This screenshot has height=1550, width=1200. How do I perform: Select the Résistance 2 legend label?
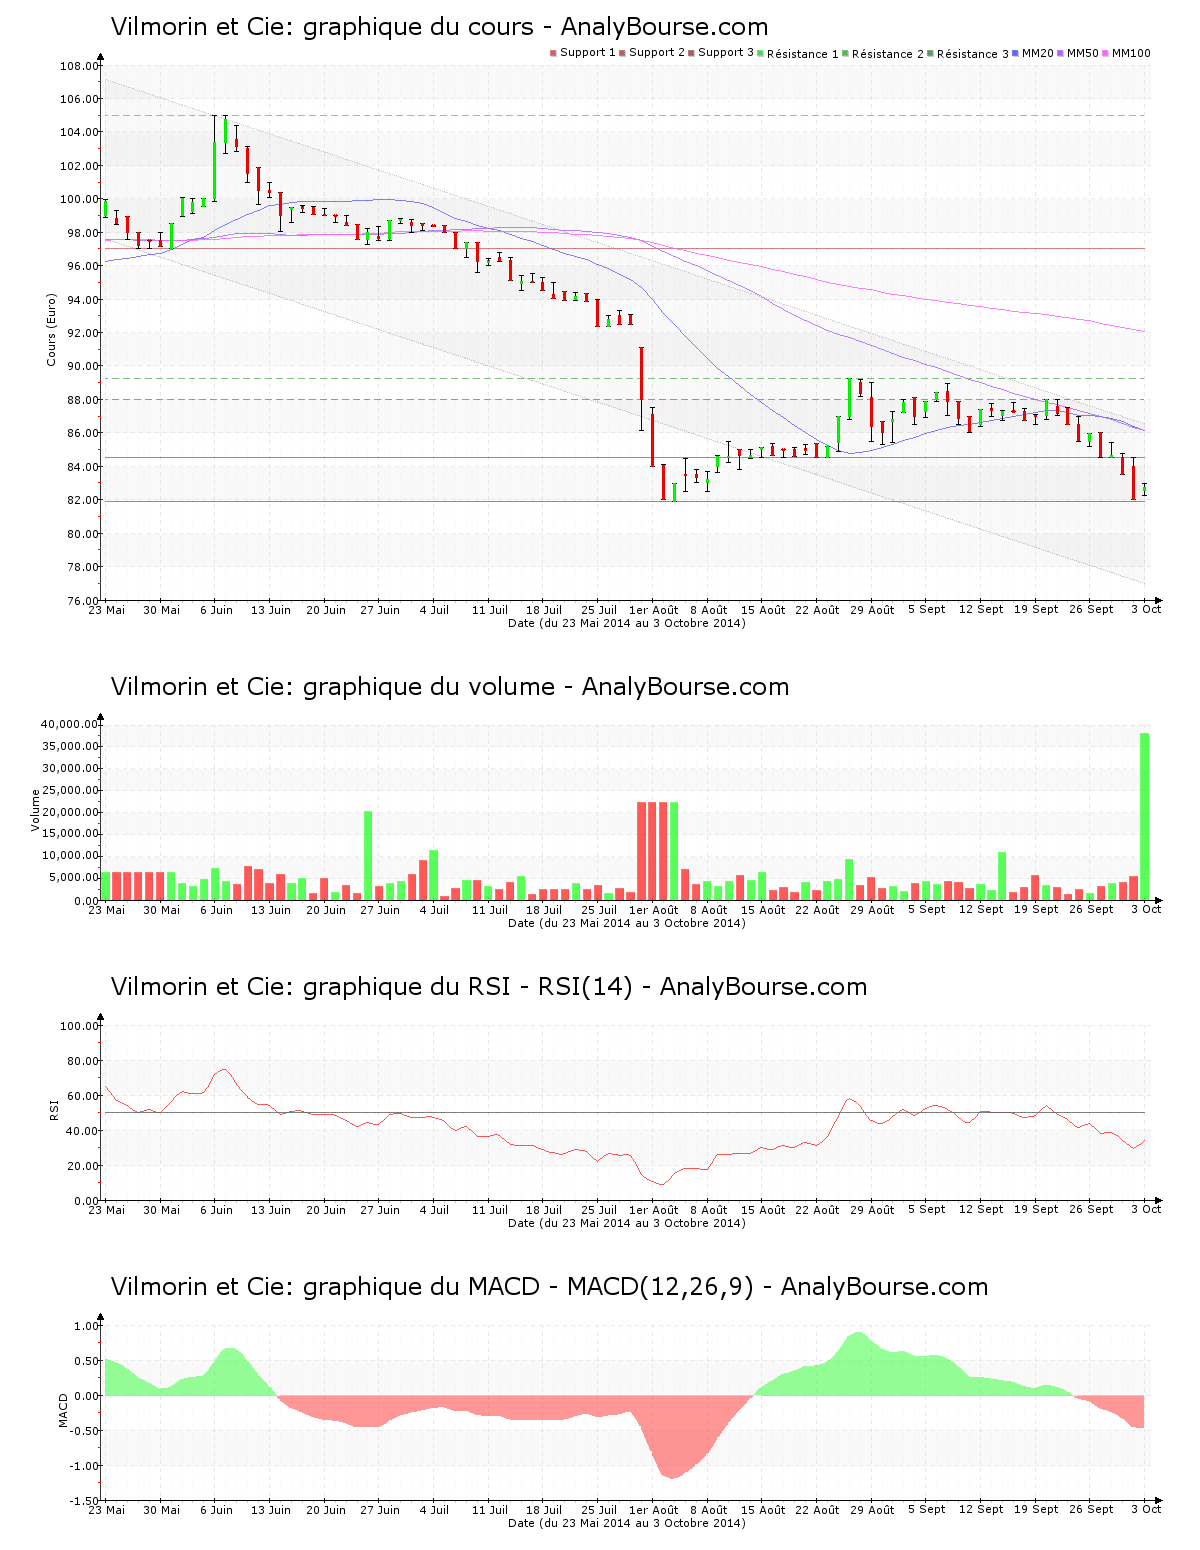tap(888, 53)
